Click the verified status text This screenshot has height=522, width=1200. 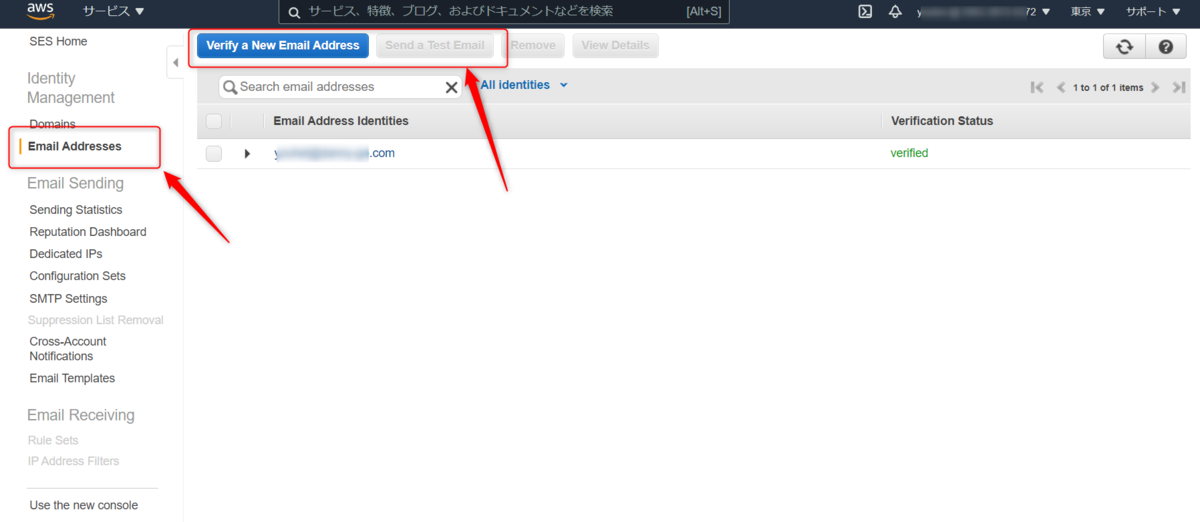point(909,153)
